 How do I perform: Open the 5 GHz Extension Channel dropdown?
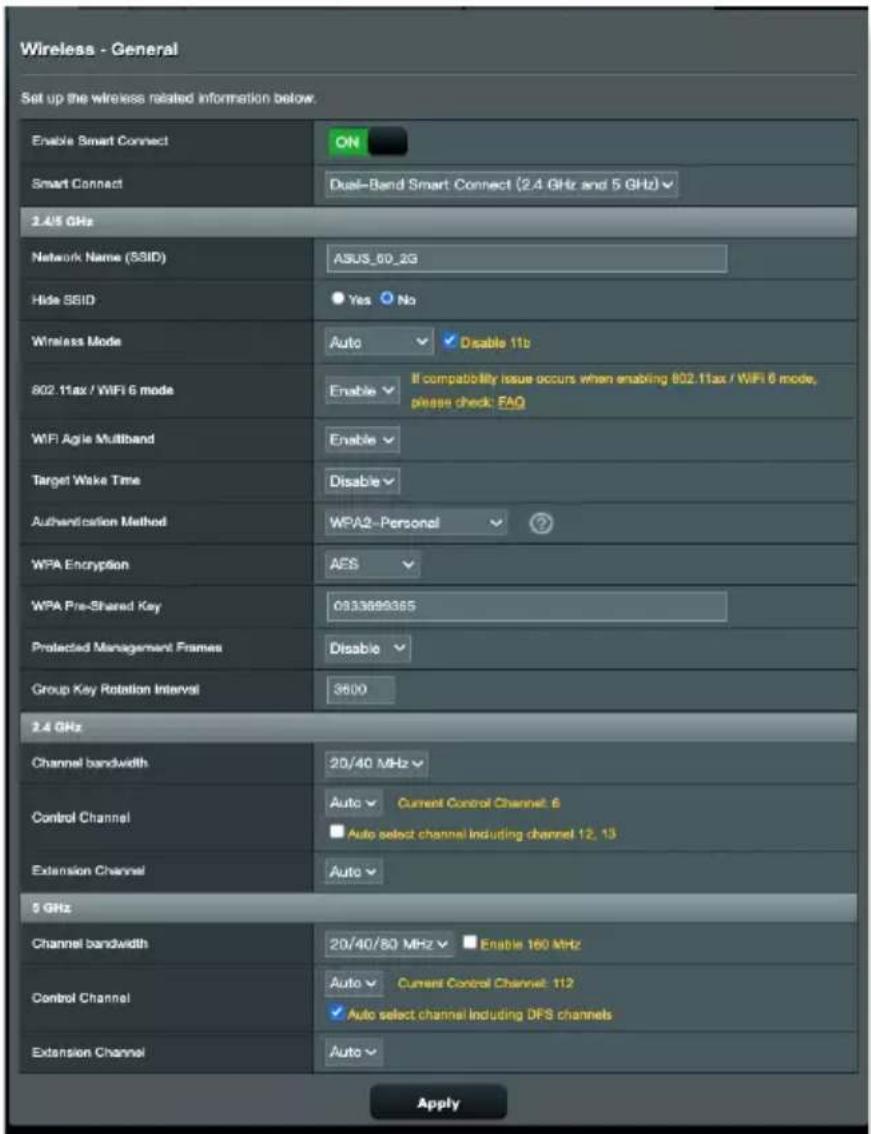pos(353,1052)
